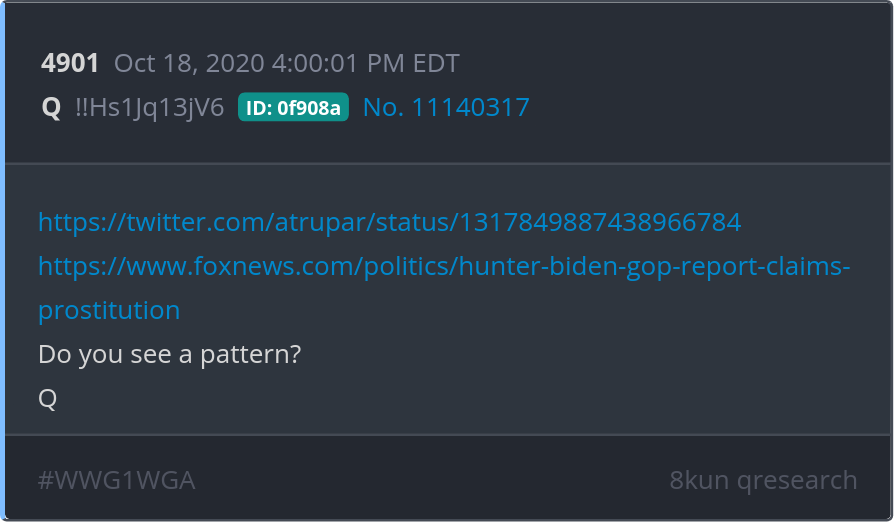
Task: Open the atrupar Twitter status link
Action: tap(389, 222)
